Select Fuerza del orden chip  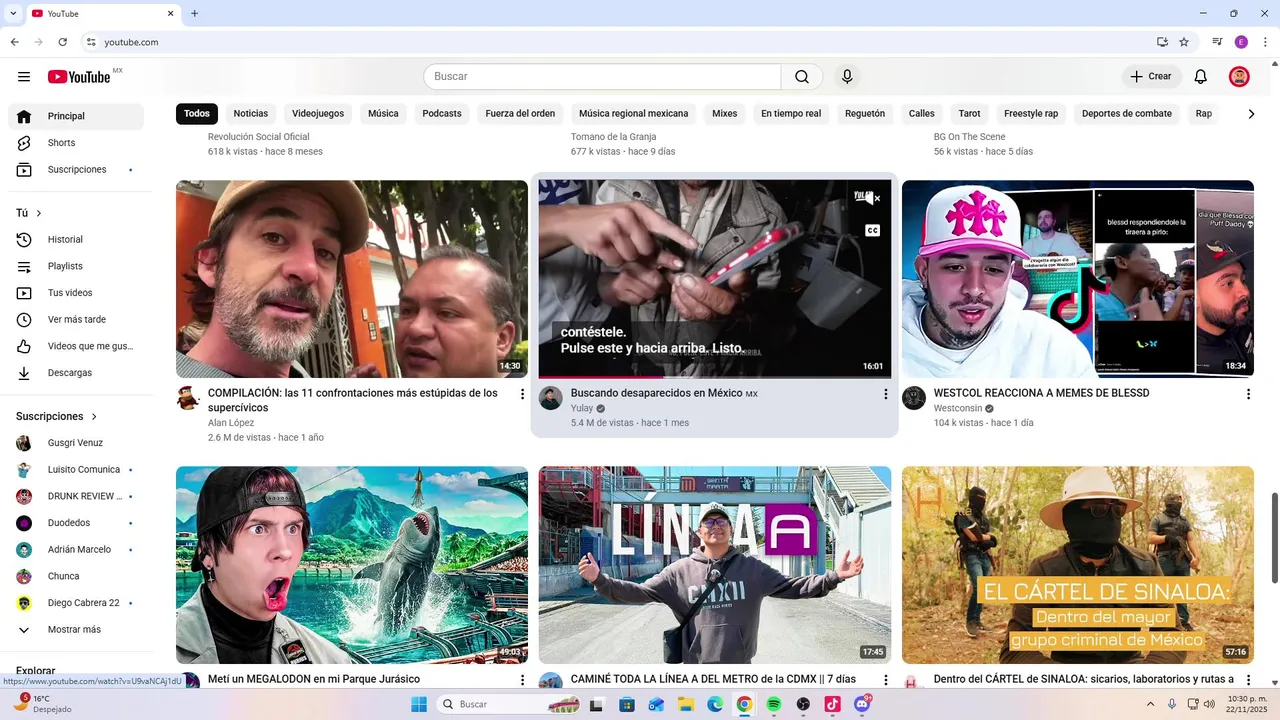[520, 114]
